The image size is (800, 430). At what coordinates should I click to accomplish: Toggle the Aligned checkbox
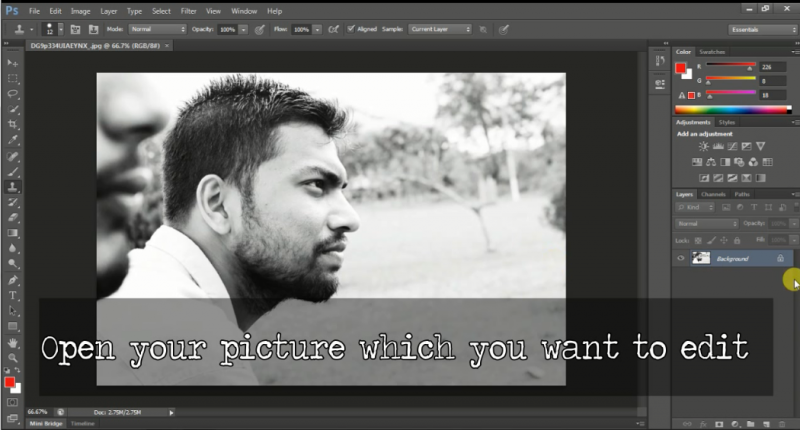(x=349, y=29)
